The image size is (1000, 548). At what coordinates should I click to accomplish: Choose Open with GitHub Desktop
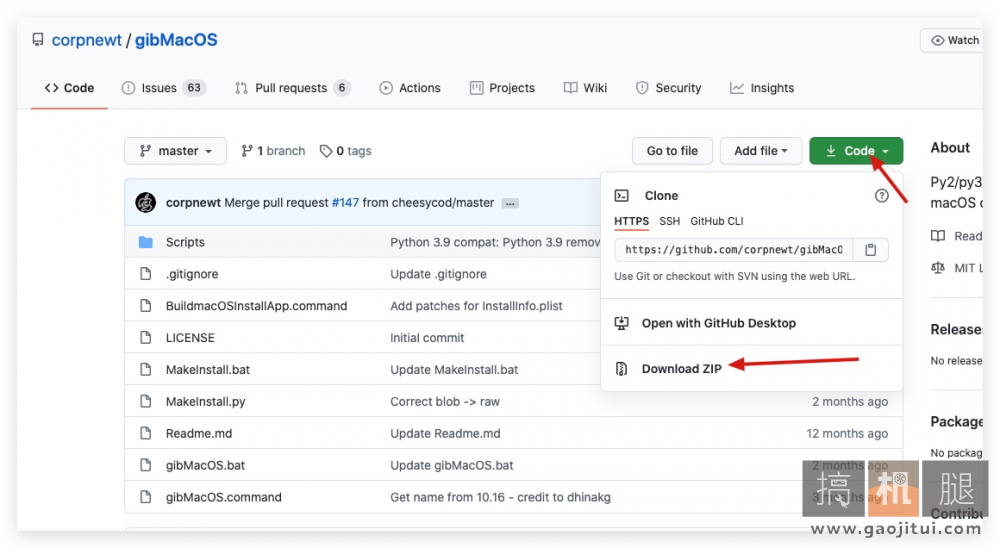[719, 323]
